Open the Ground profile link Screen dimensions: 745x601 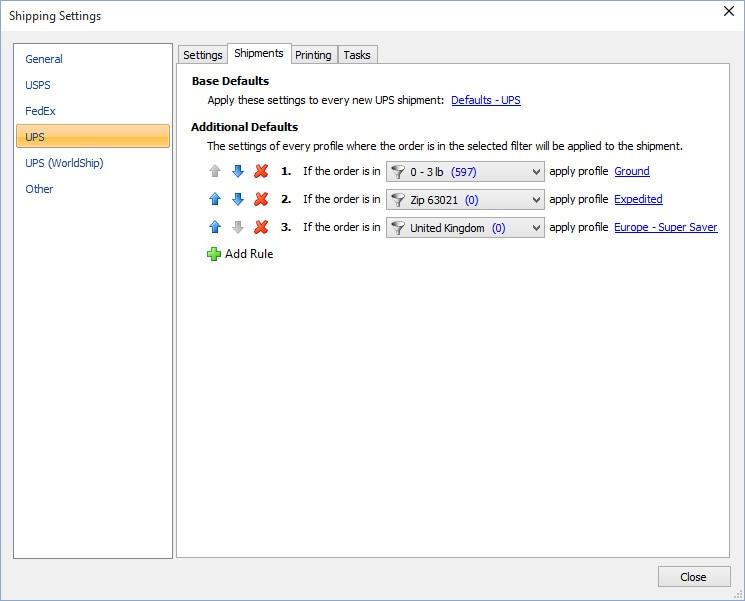pyautogui.click(x=632, y=171)
